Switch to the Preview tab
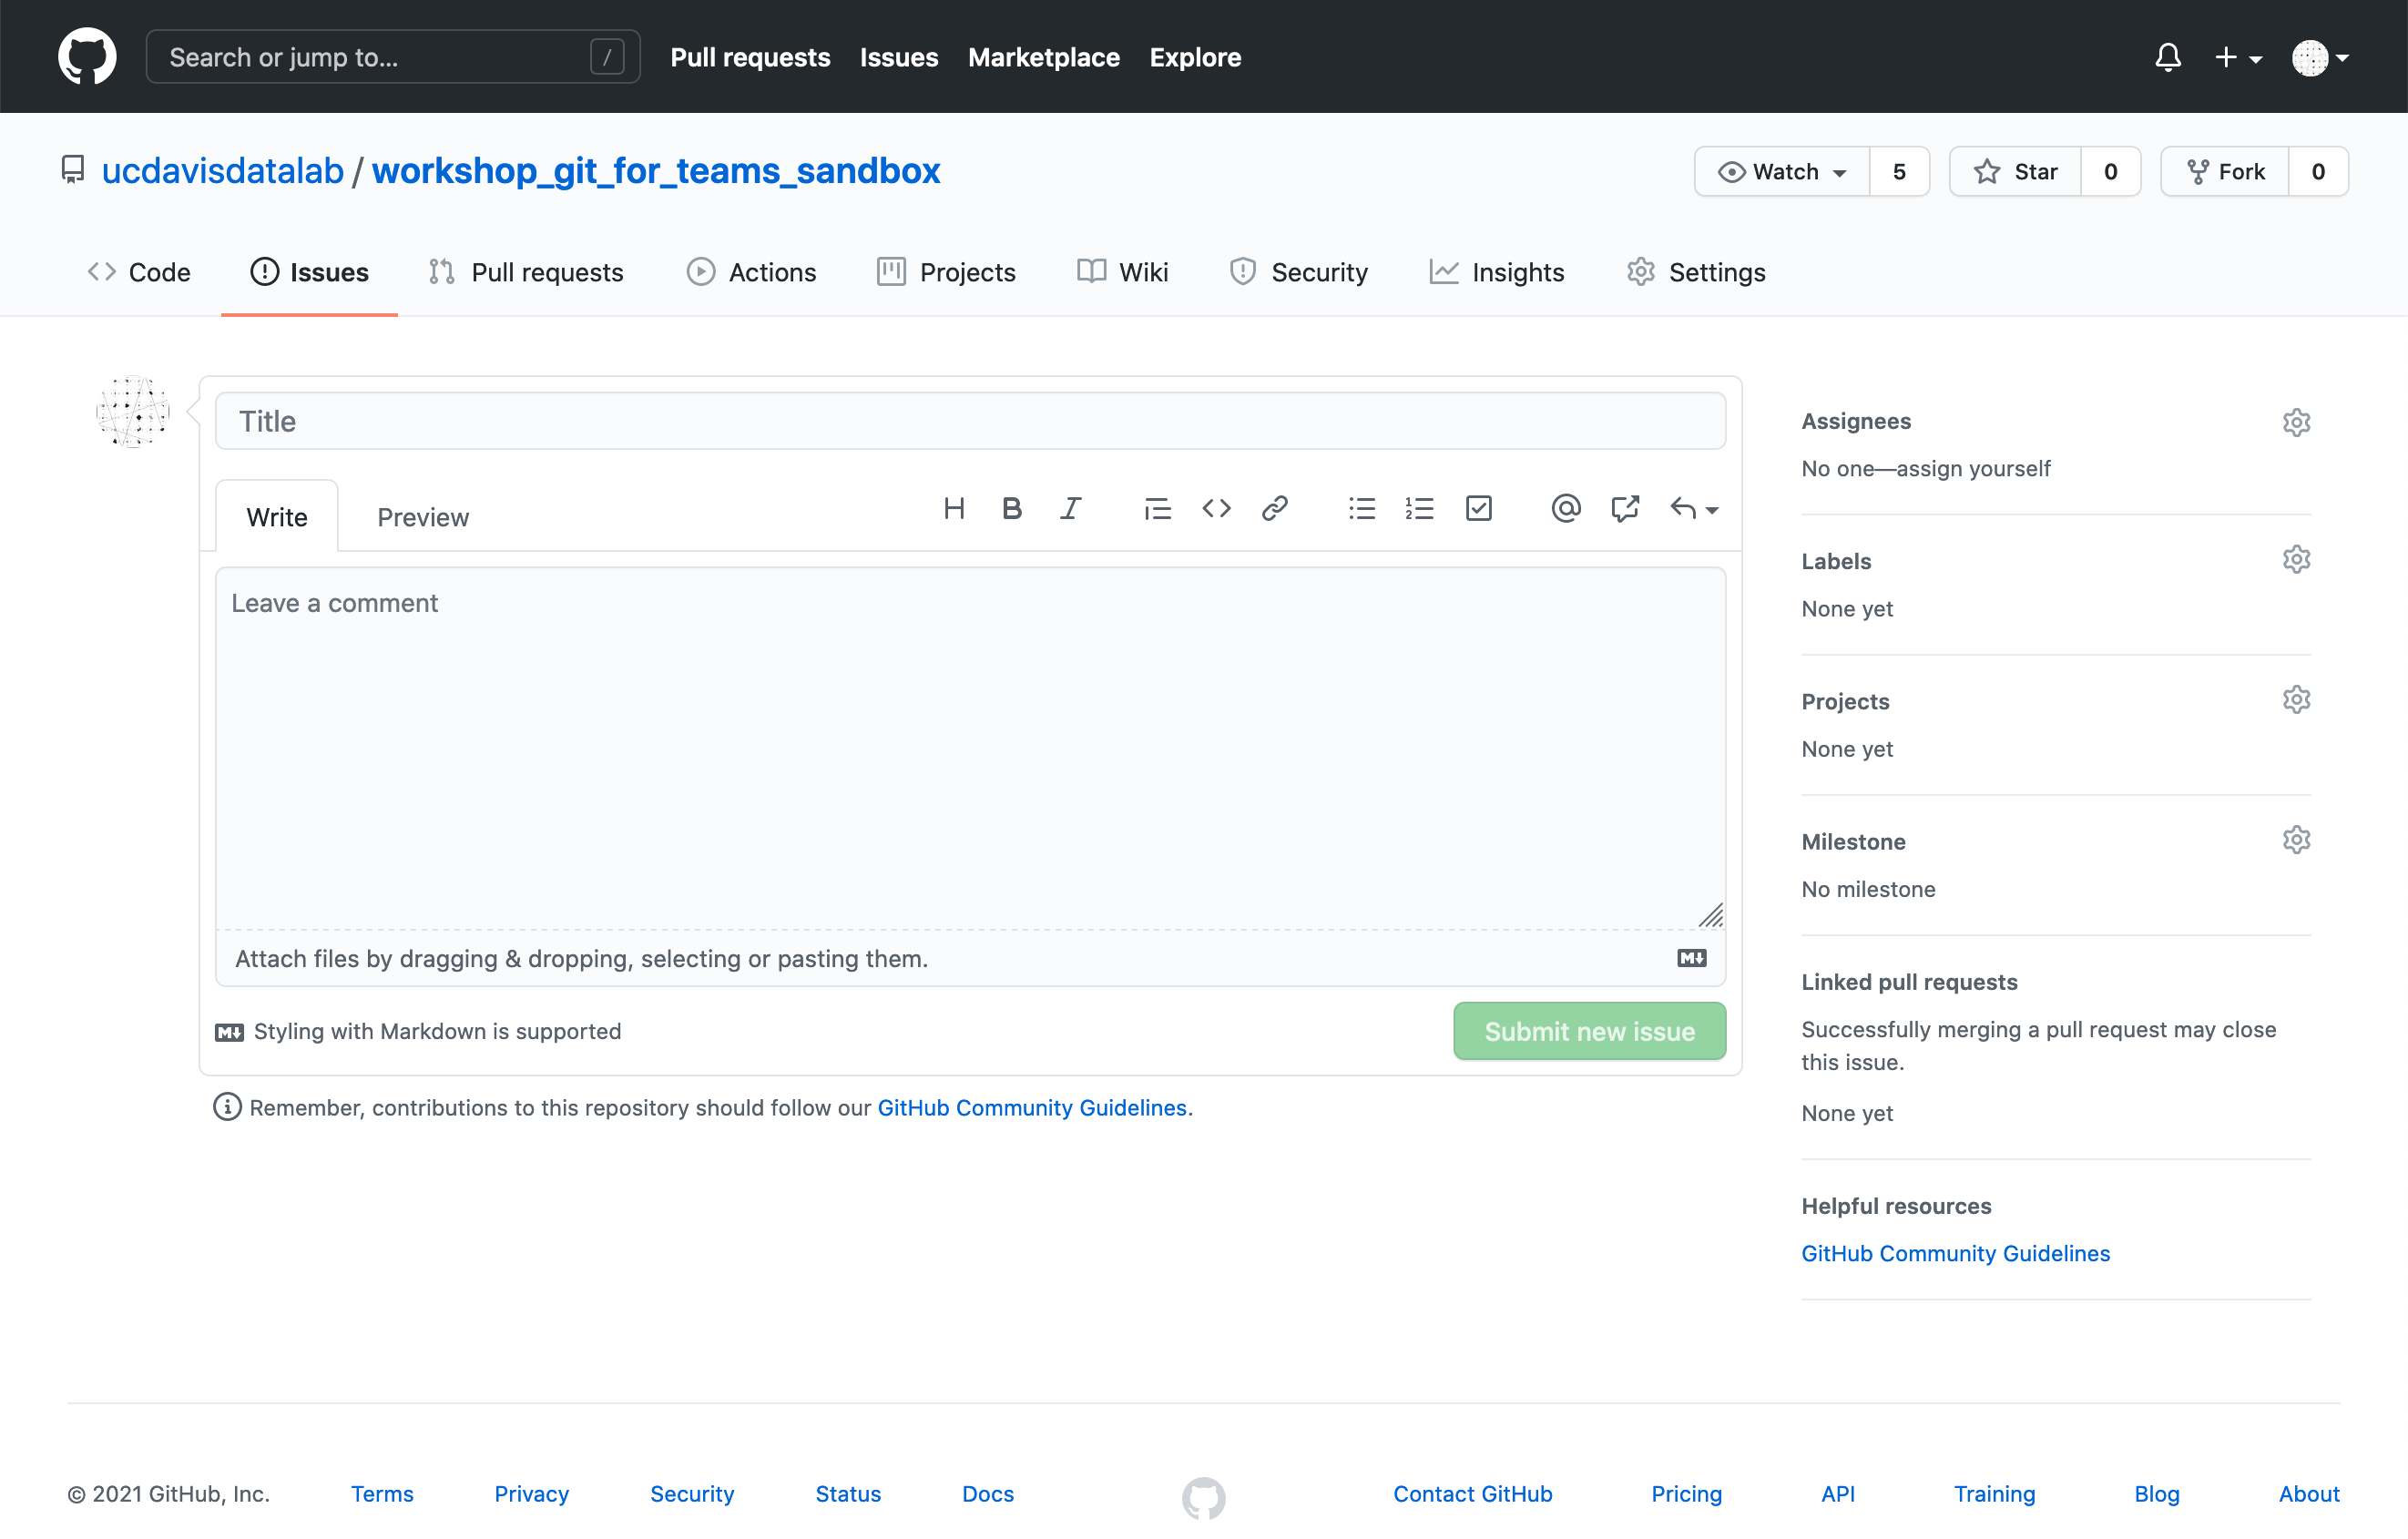2408x1539 pixels. (423, 517)
